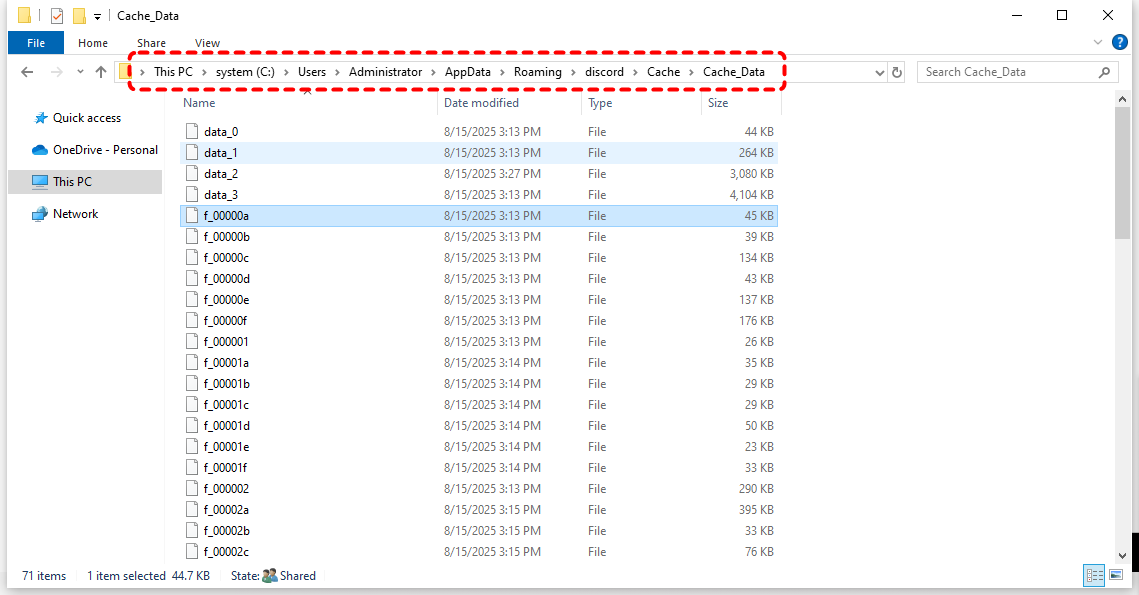Click the scrollbar up arrow
1139x595 pixels.
pyautogui.click(x=1122, y=100)
